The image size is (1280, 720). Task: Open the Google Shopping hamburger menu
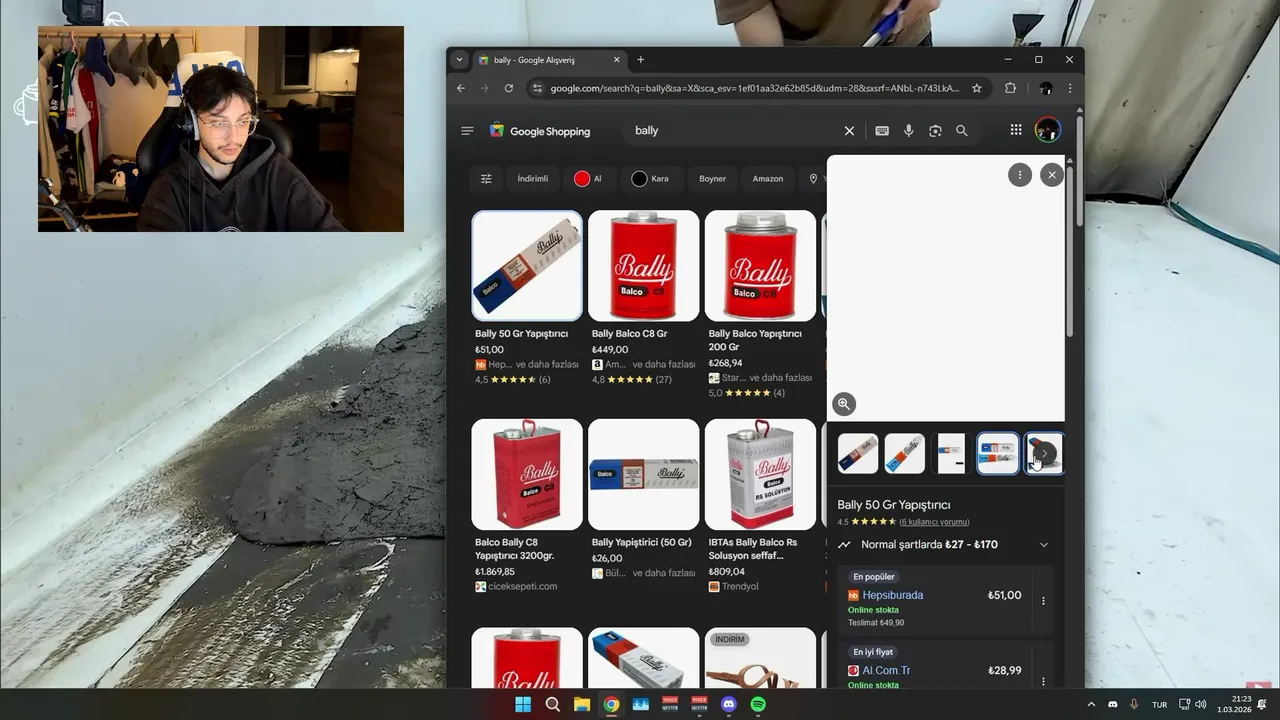[x=467, y=131]
